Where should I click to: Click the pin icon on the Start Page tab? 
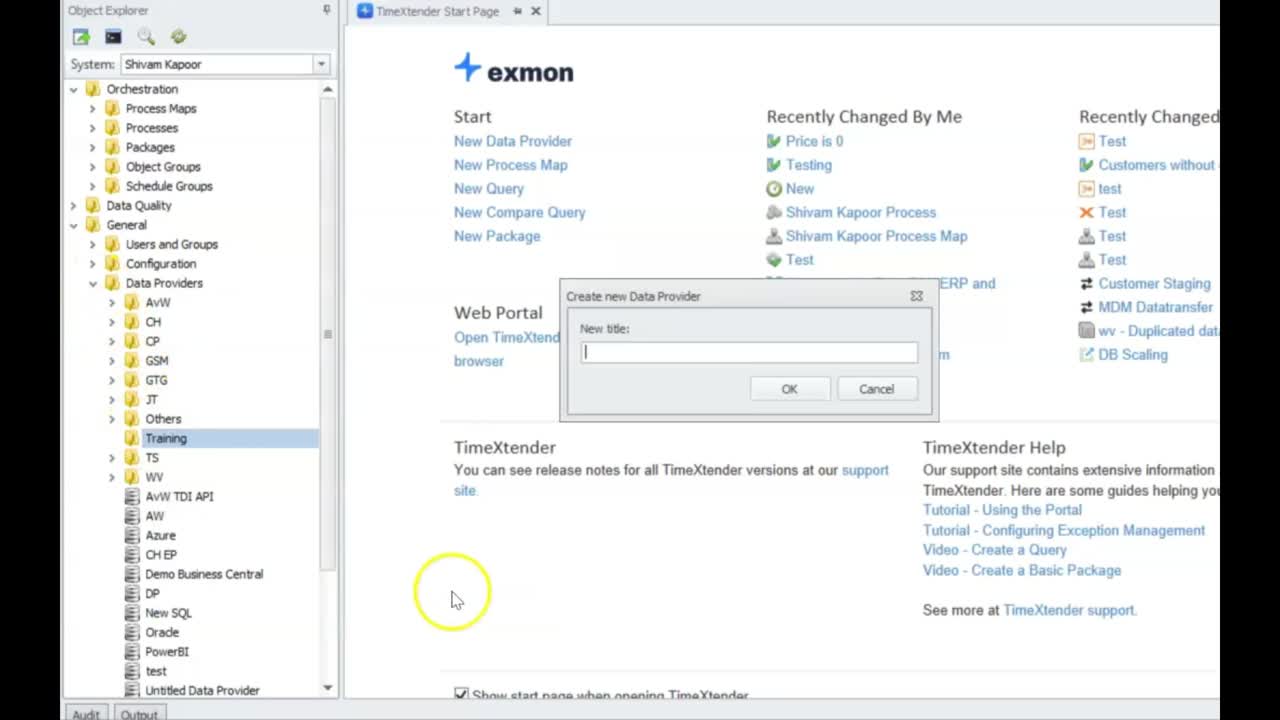pyautogui.click(x=517, y=11)
